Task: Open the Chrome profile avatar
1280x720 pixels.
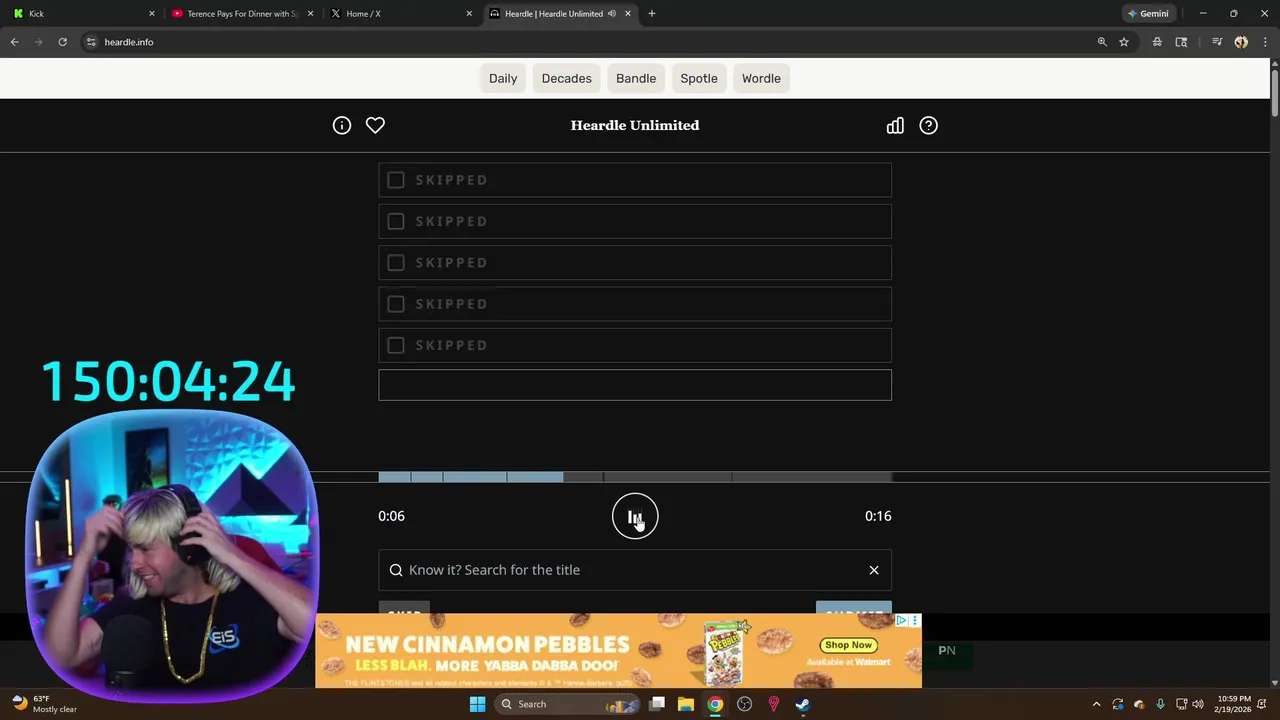Action: (x=1241, y=42)
